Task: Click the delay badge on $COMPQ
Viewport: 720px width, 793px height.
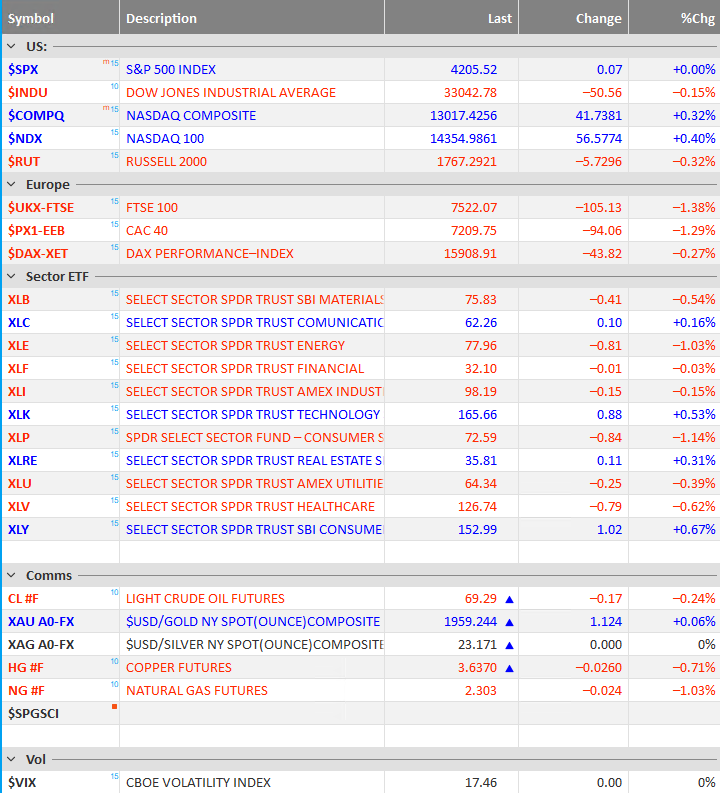Action: coord(111,109)
